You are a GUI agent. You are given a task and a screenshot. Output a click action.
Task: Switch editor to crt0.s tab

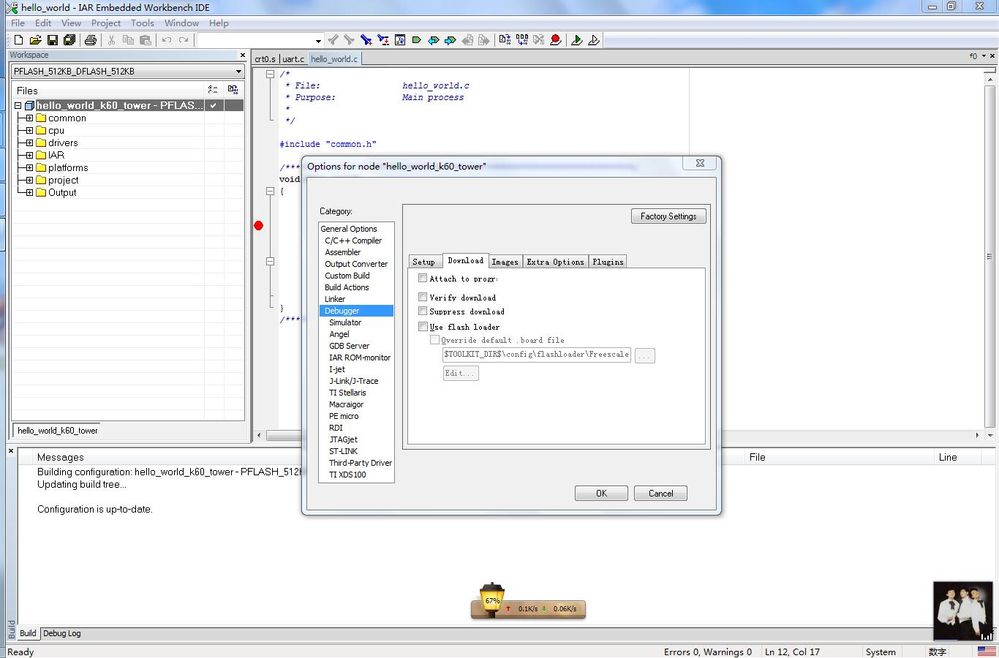[265, 59]
